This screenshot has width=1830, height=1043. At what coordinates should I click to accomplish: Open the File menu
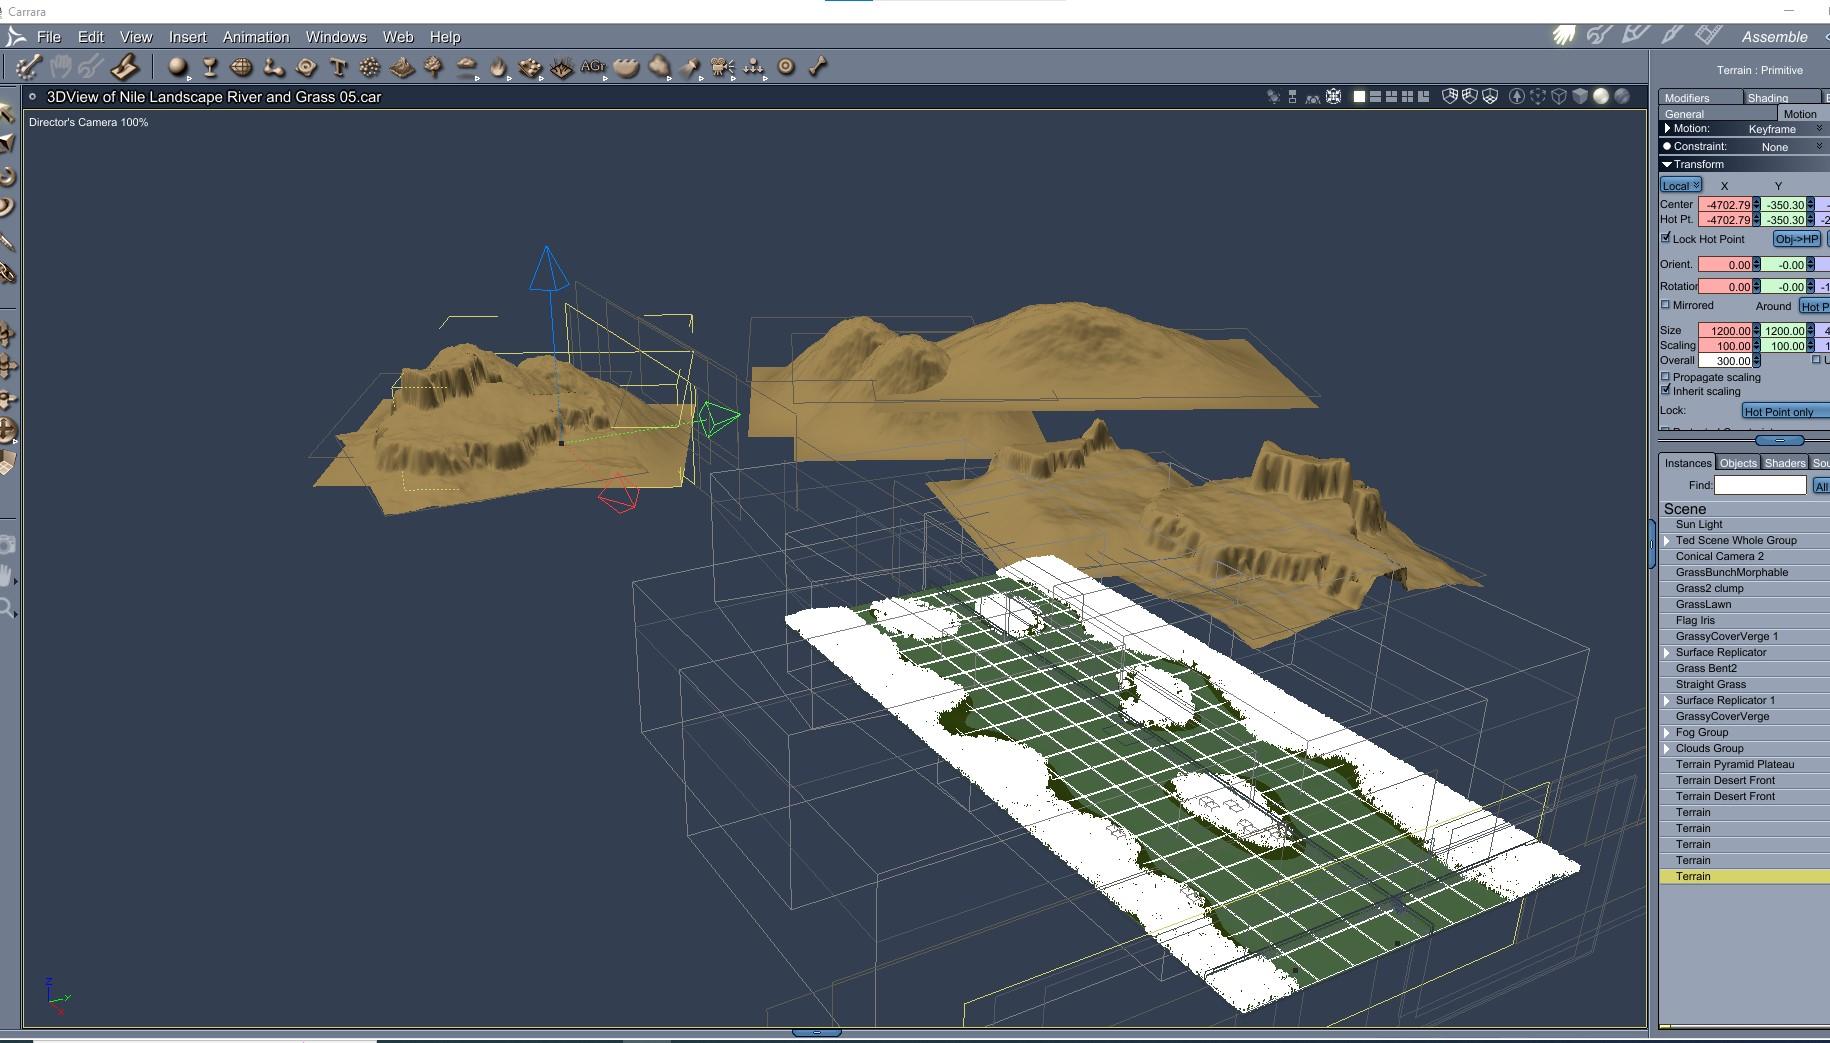click(x=49, y=37)
